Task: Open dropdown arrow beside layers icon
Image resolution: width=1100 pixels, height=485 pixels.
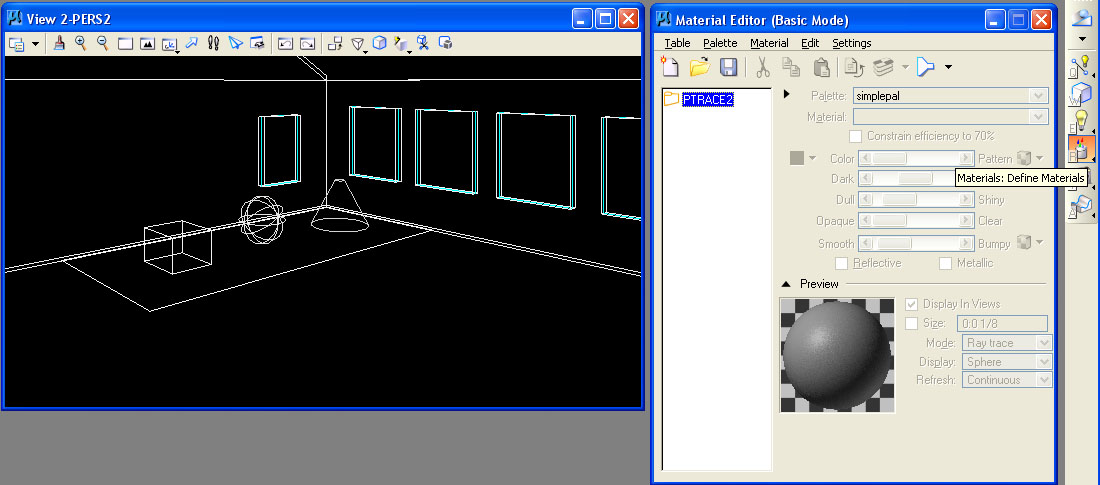Action: tap(905, 67)
